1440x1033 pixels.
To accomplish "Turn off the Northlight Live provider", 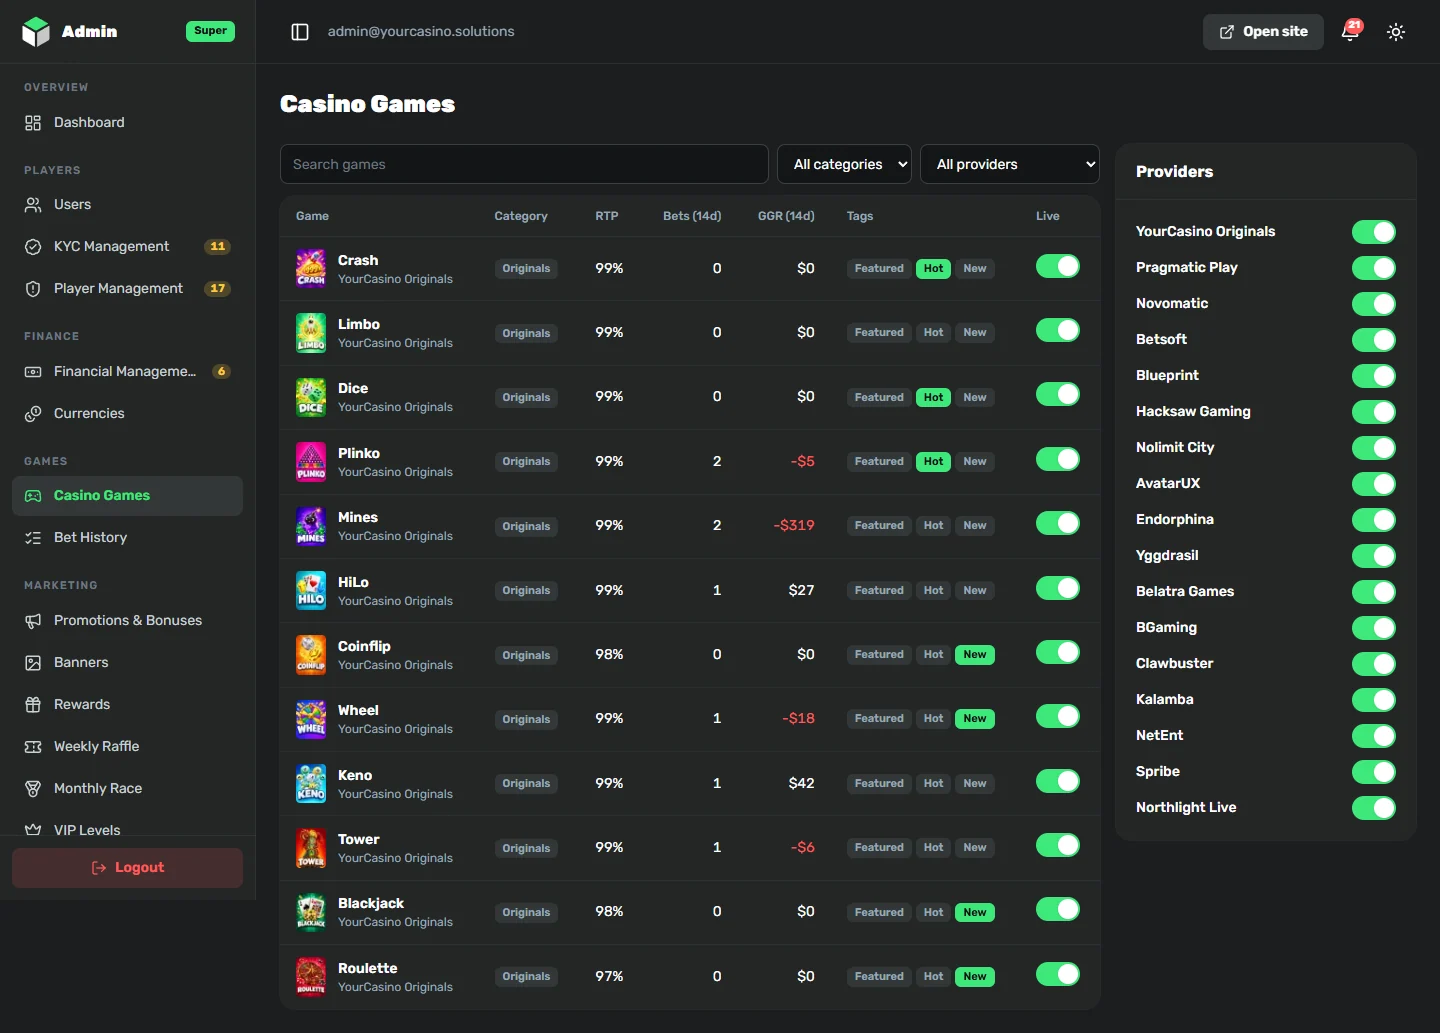I will coord(1374,808).
